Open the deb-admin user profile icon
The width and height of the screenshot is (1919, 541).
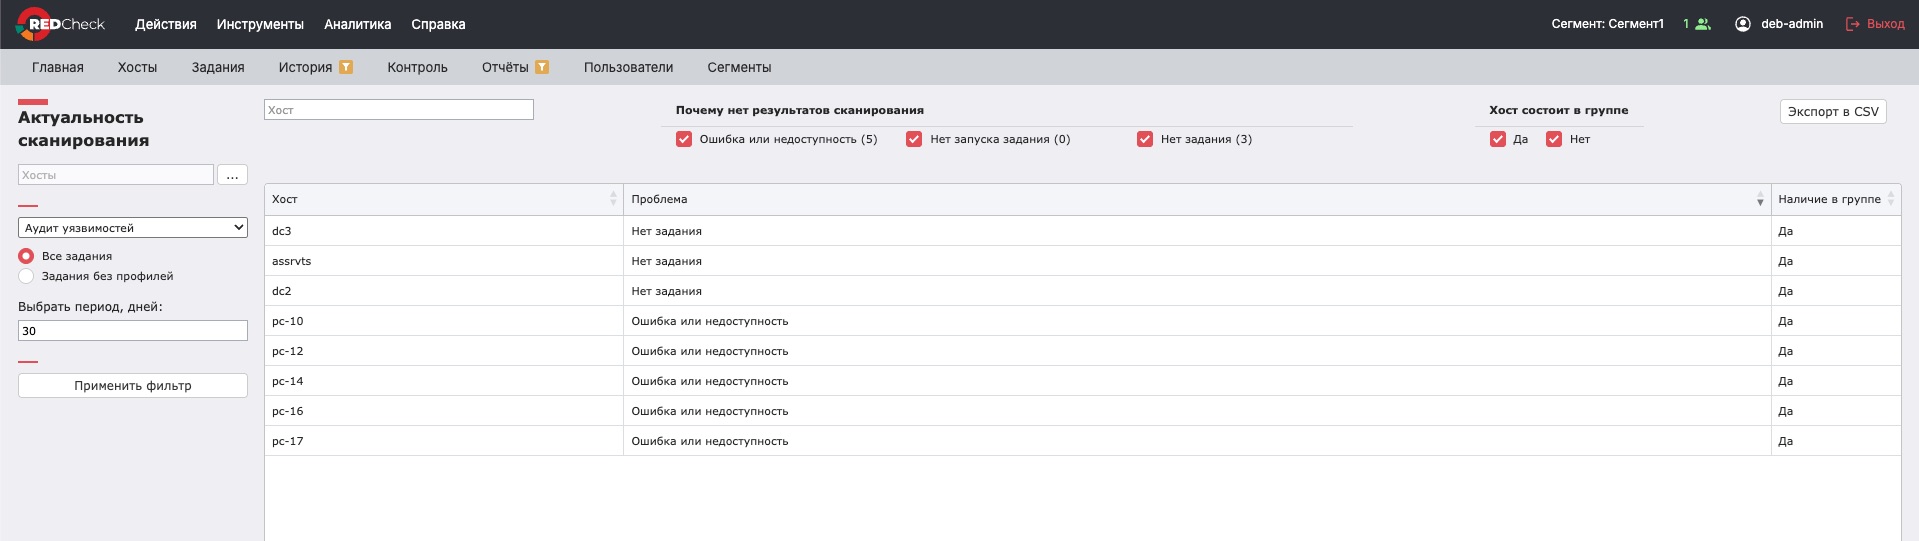point(1743,24)
